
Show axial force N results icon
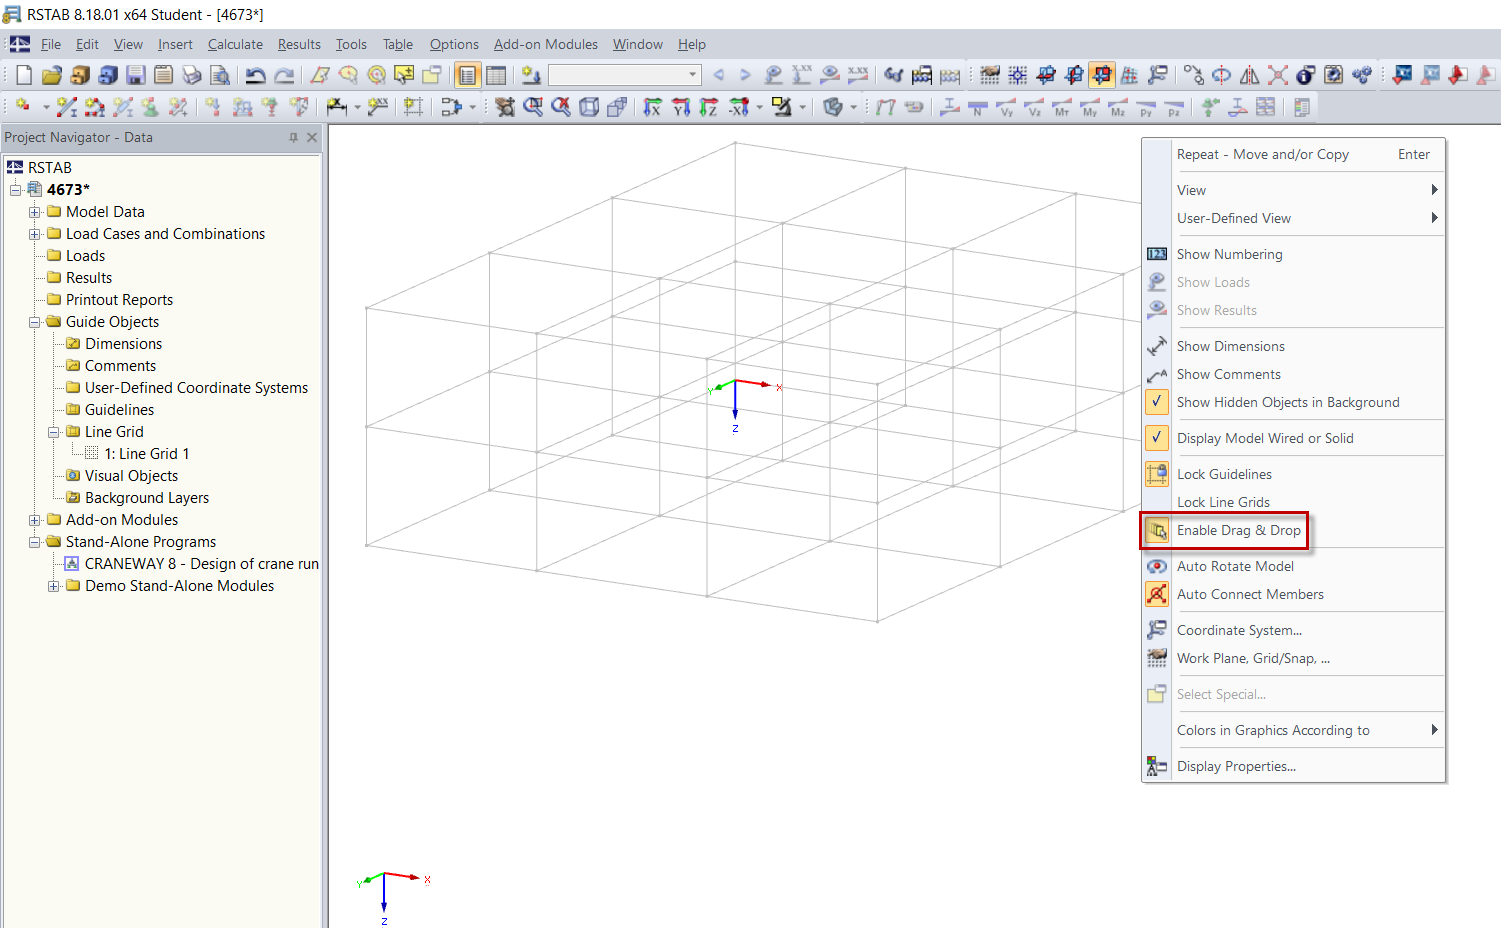coord(978,107)
